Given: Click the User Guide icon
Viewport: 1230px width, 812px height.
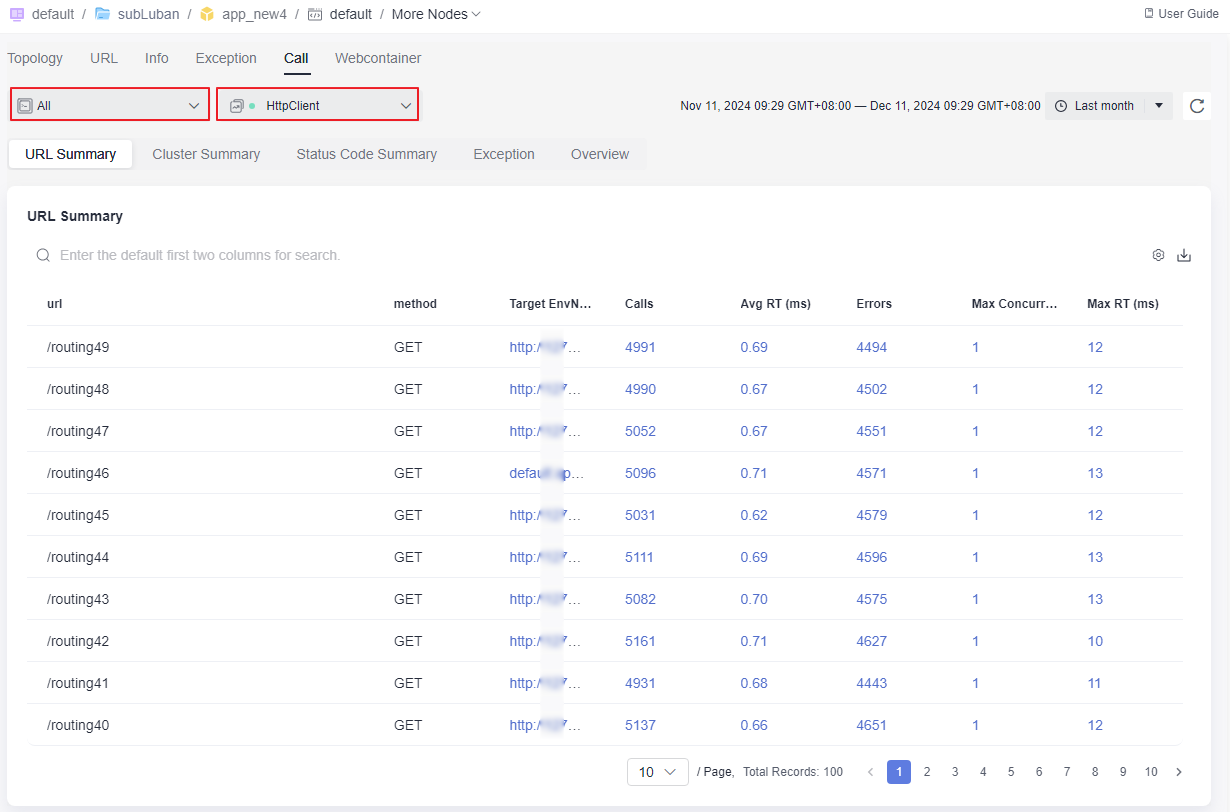Looking at the screenshot, I should click(x=1149, y=14).
